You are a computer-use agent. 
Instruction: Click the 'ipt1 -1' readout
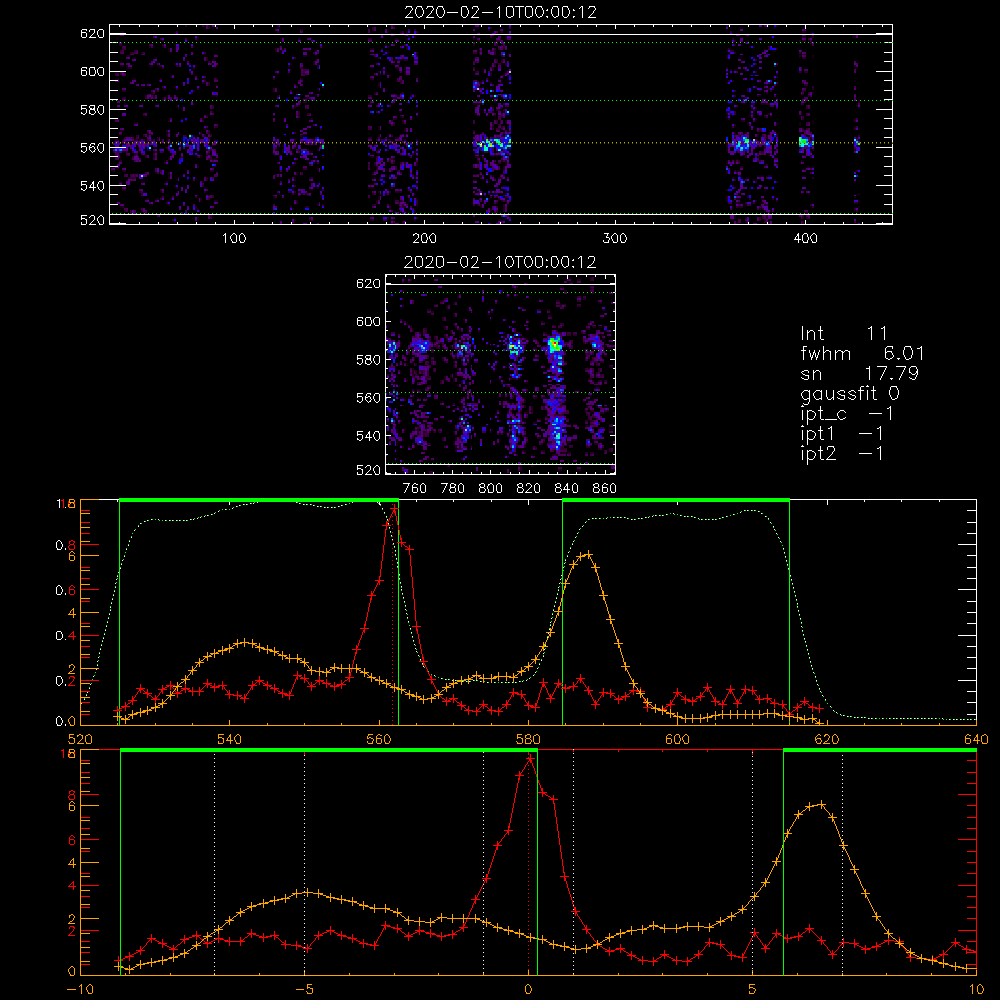(842, 434)
